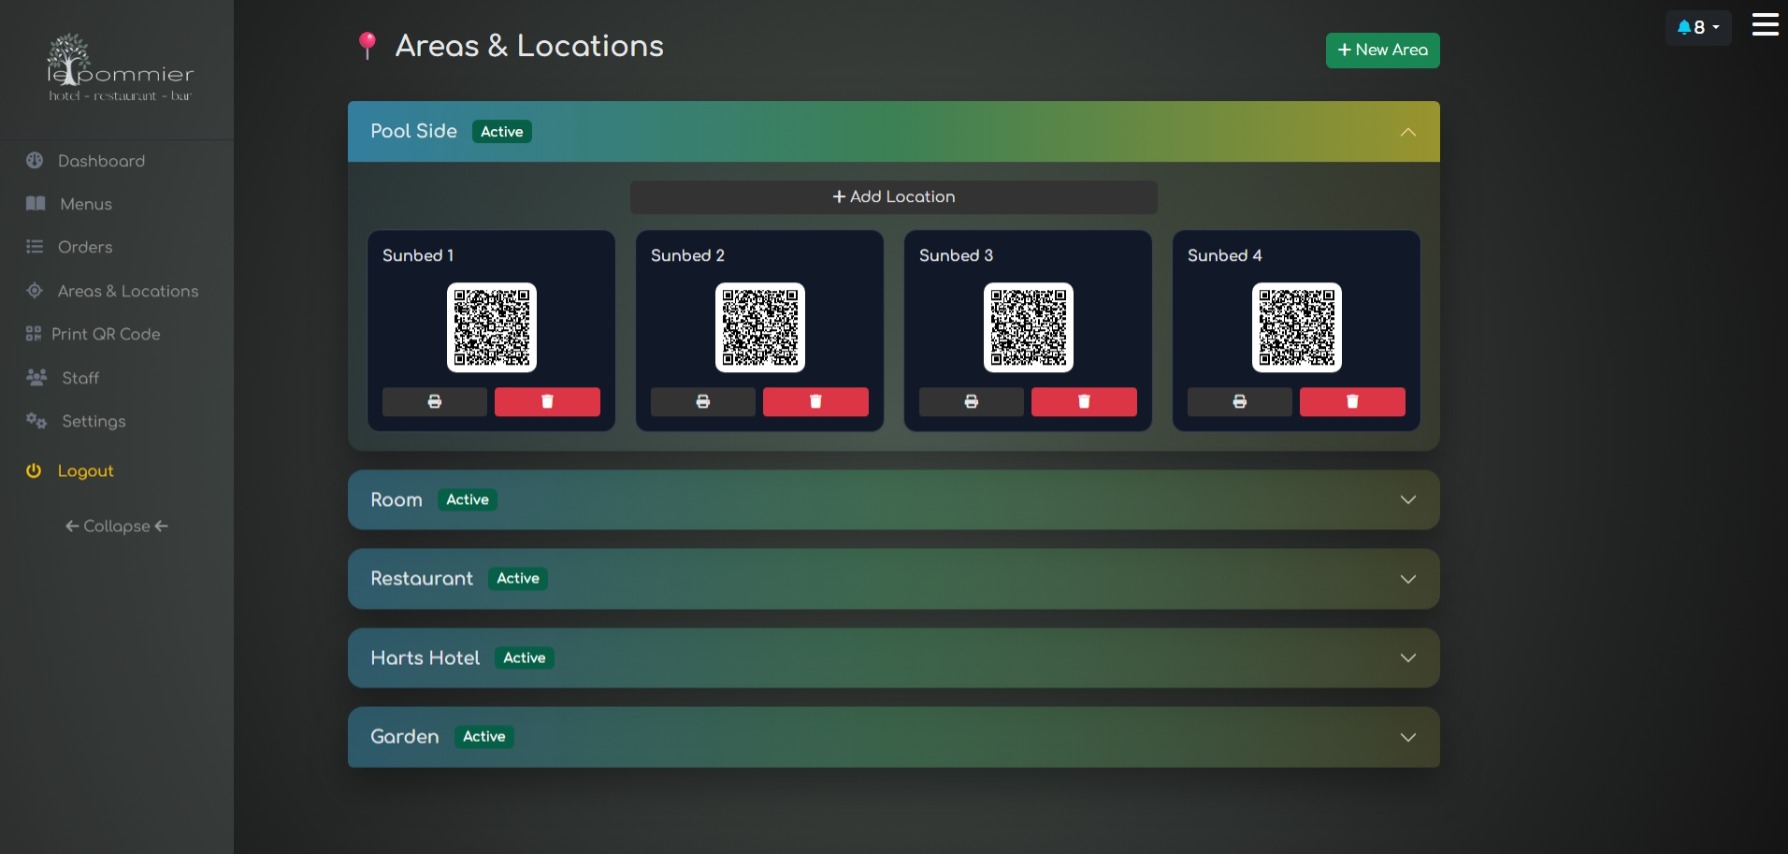Add Location to Pool Side
This screenshot has width=1788, height=854.
(x=894, y=197)
